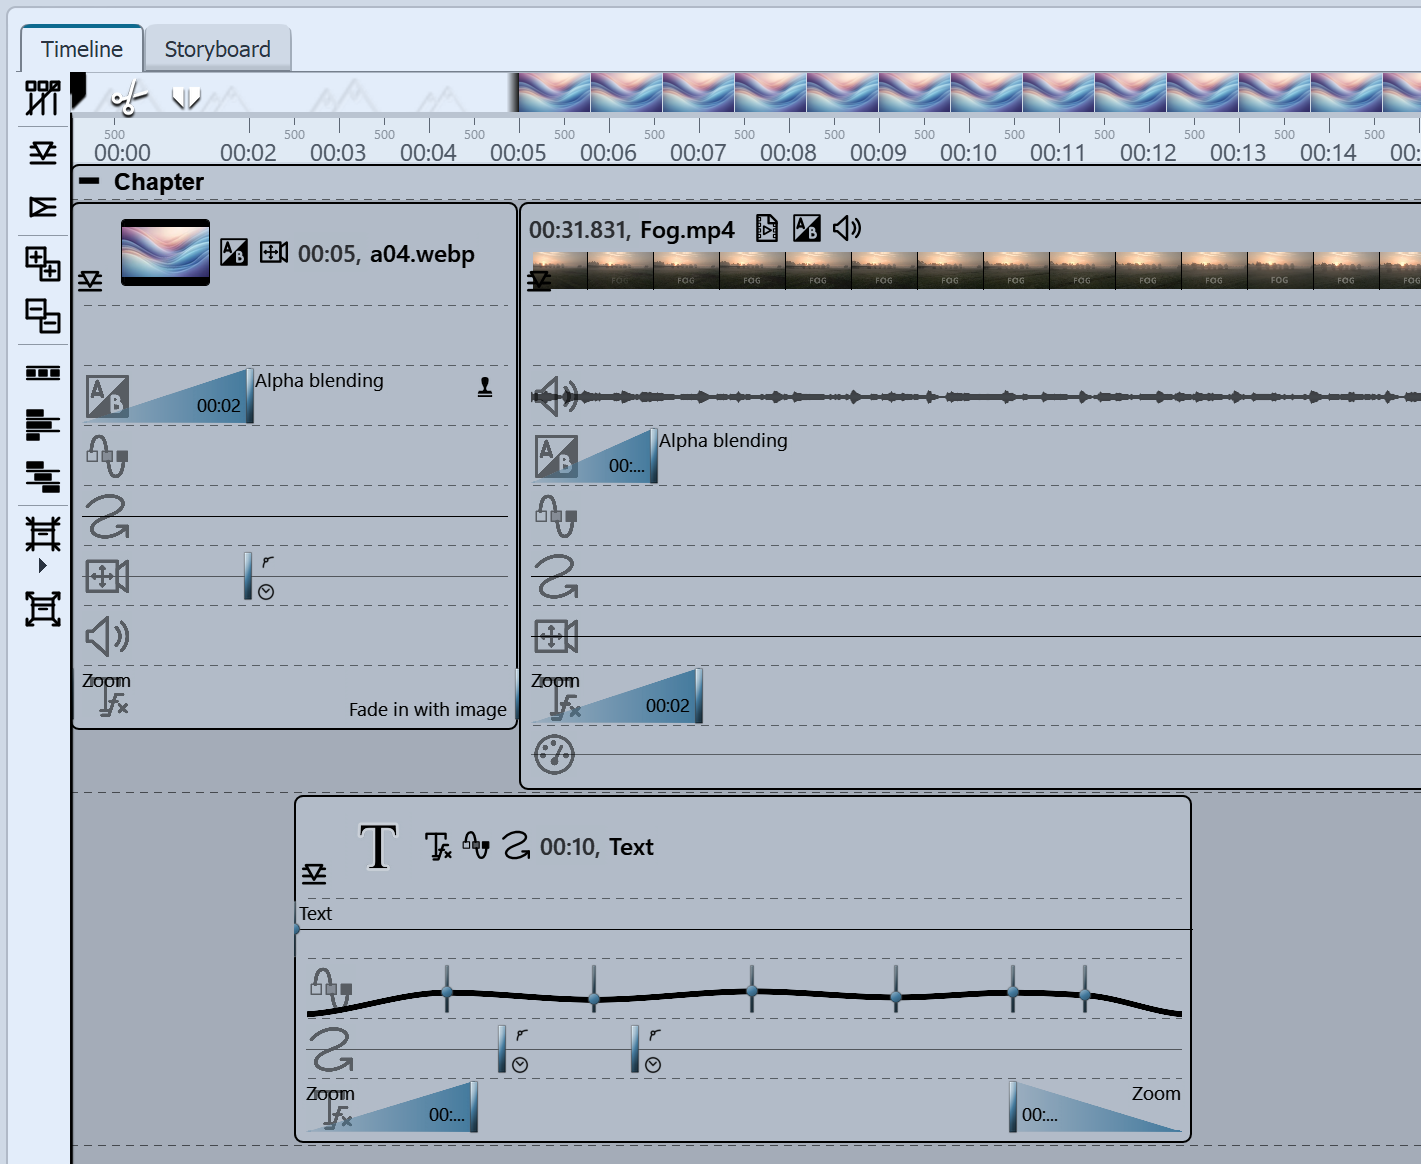Select the scissors cut tool in the toolbar
Viewport: 1421px width, 1164px height.
(x=127, y=98)
